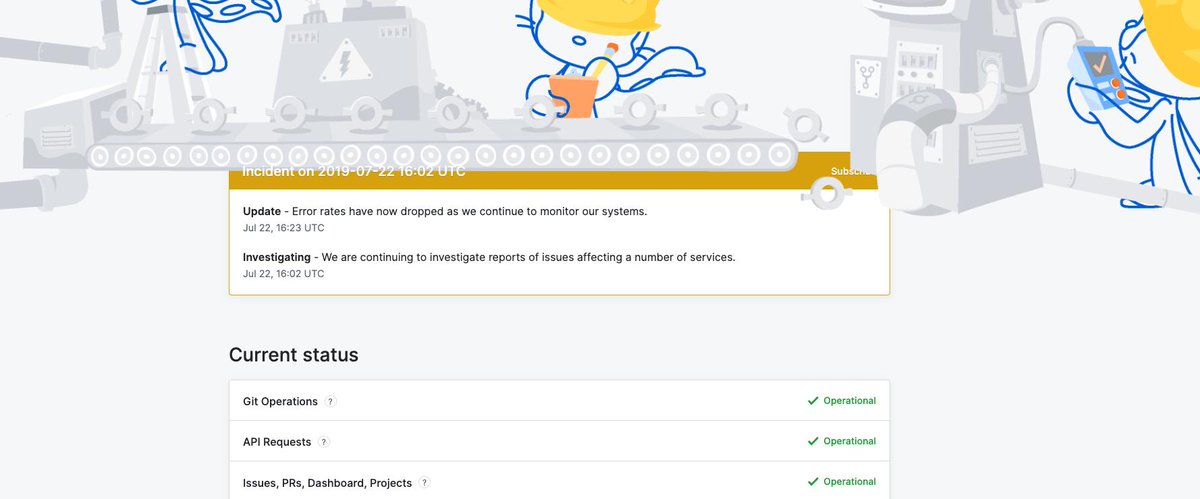Viewport: 1200px width, 499px height.
Task: Click the Operational status text for Git Operations
Action: [x=849, y=401]
